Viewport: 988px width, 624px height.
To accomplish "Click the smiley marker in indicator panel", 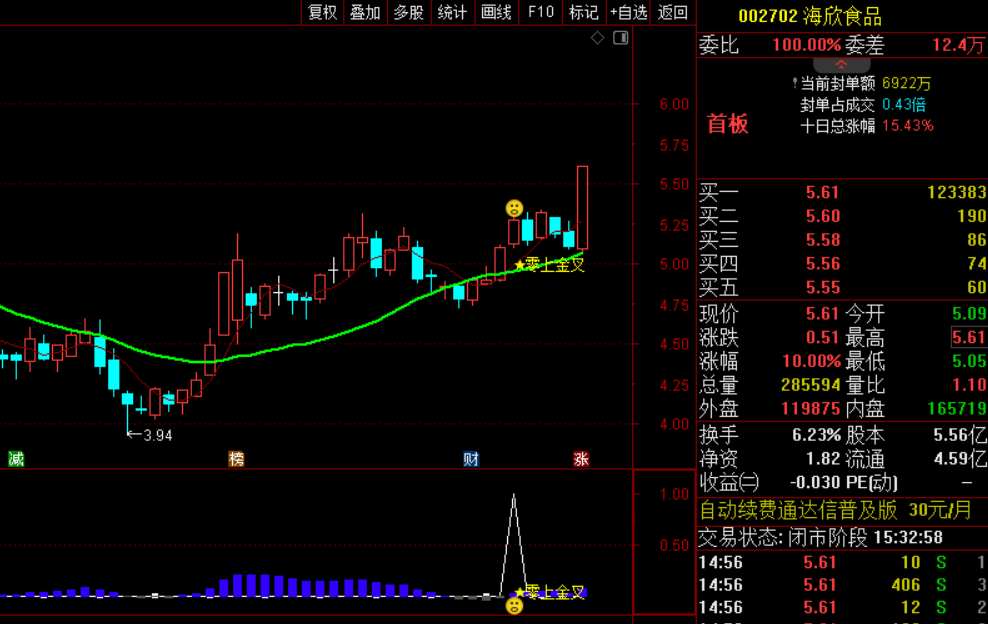I will pos(514,606).
